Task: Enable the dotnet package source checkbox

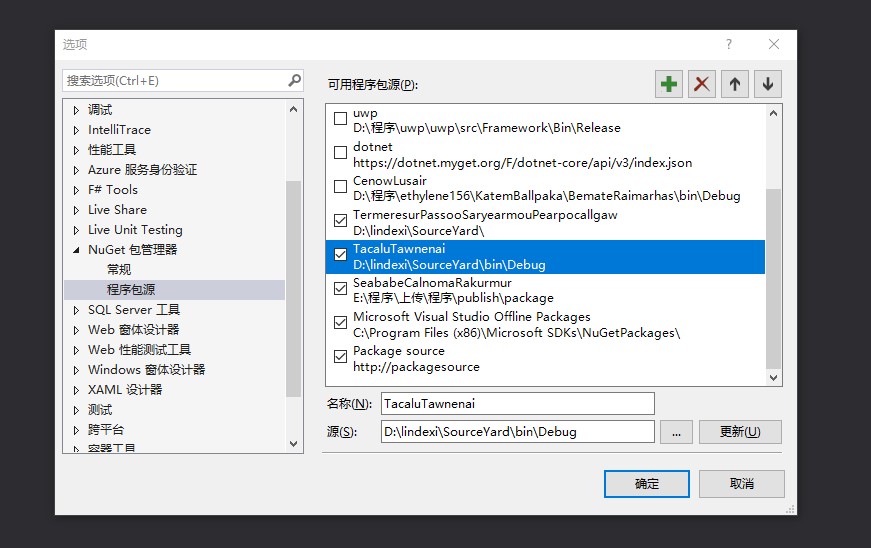Action: 341,154
